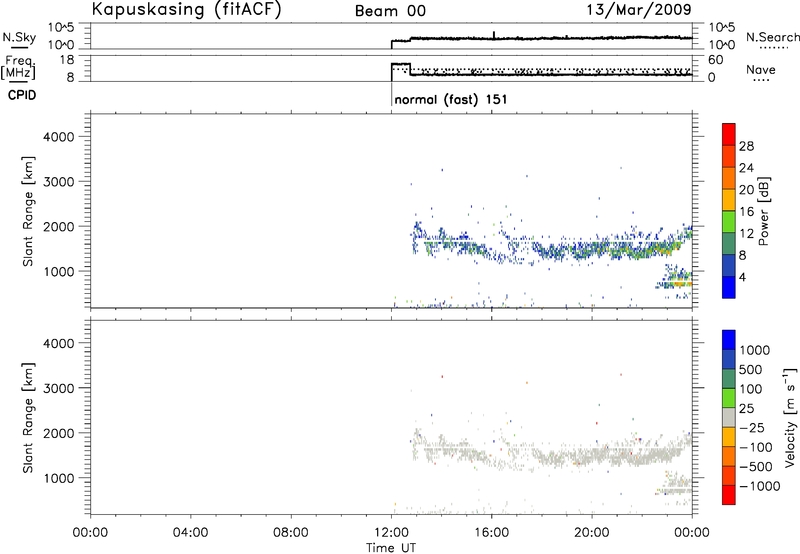This screenshot has width=800, height=554.
Task: Click the 'Velocity [m s-1]' colorbar label
Action: tap(790, 417)
